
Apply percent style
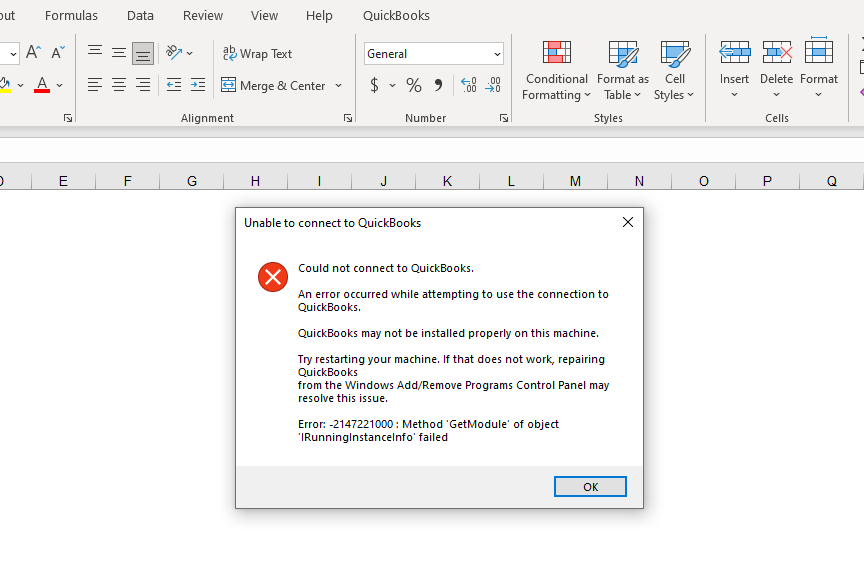413,85
